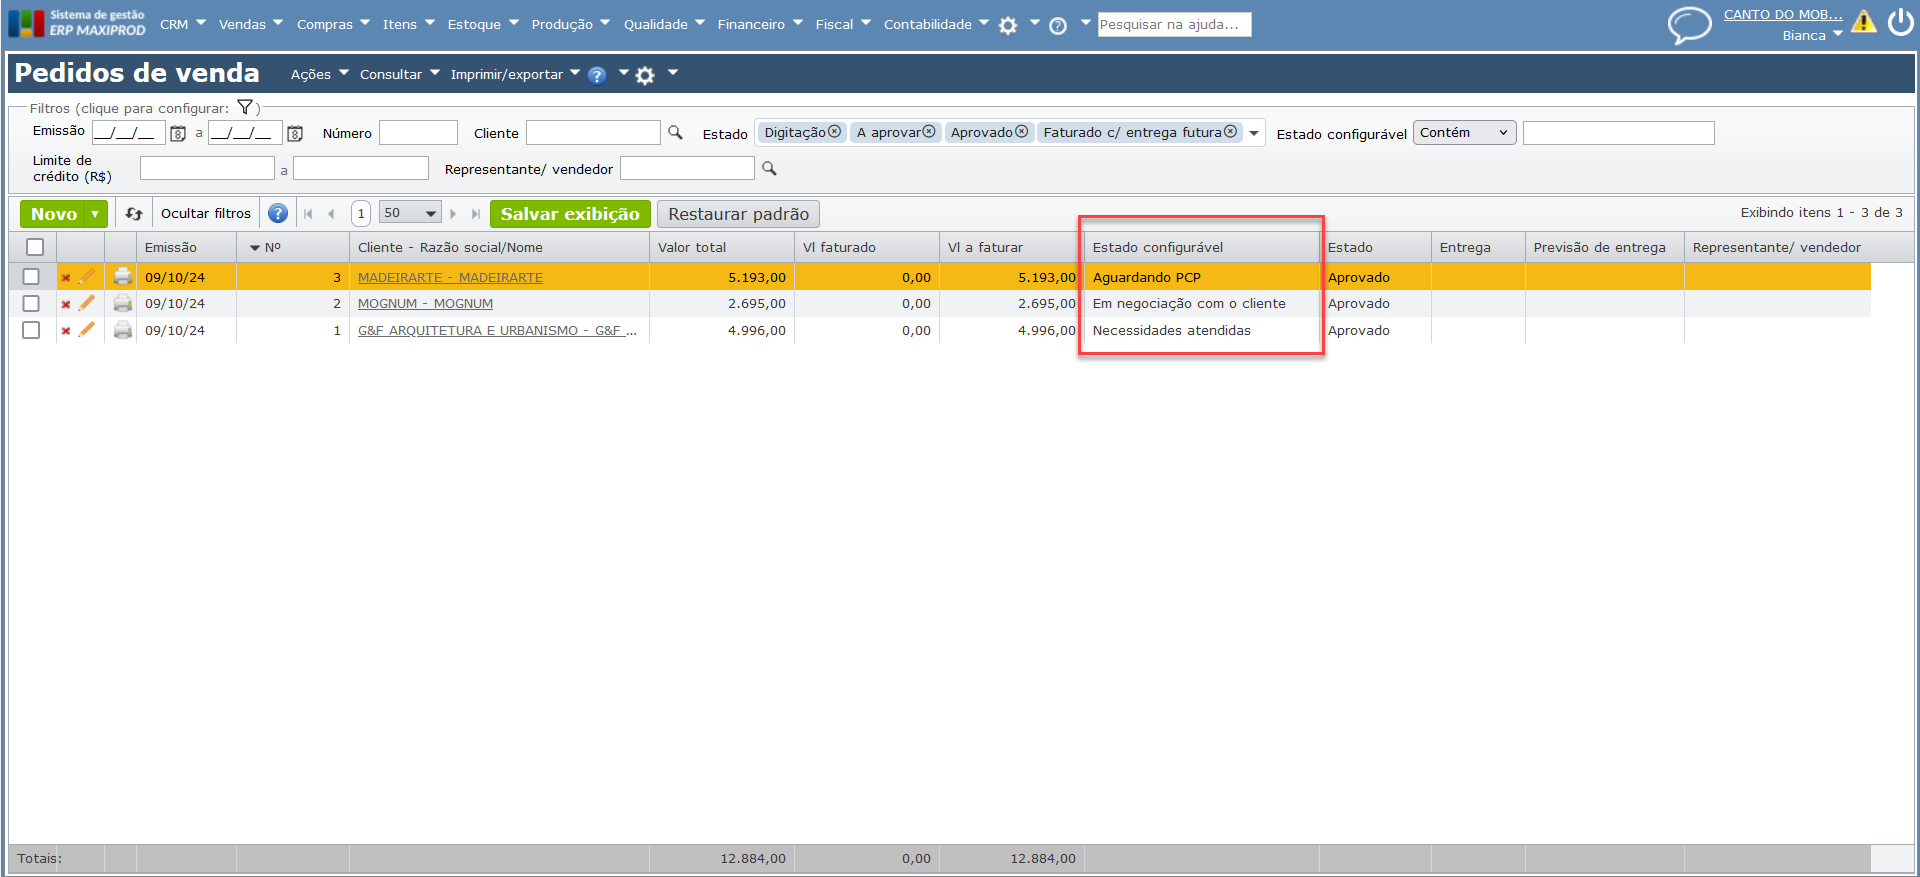The width and height of the screenshot is (1920, 877).
Task: Open the Pedidos de venda page settings gear
Action: pos(645,75)
